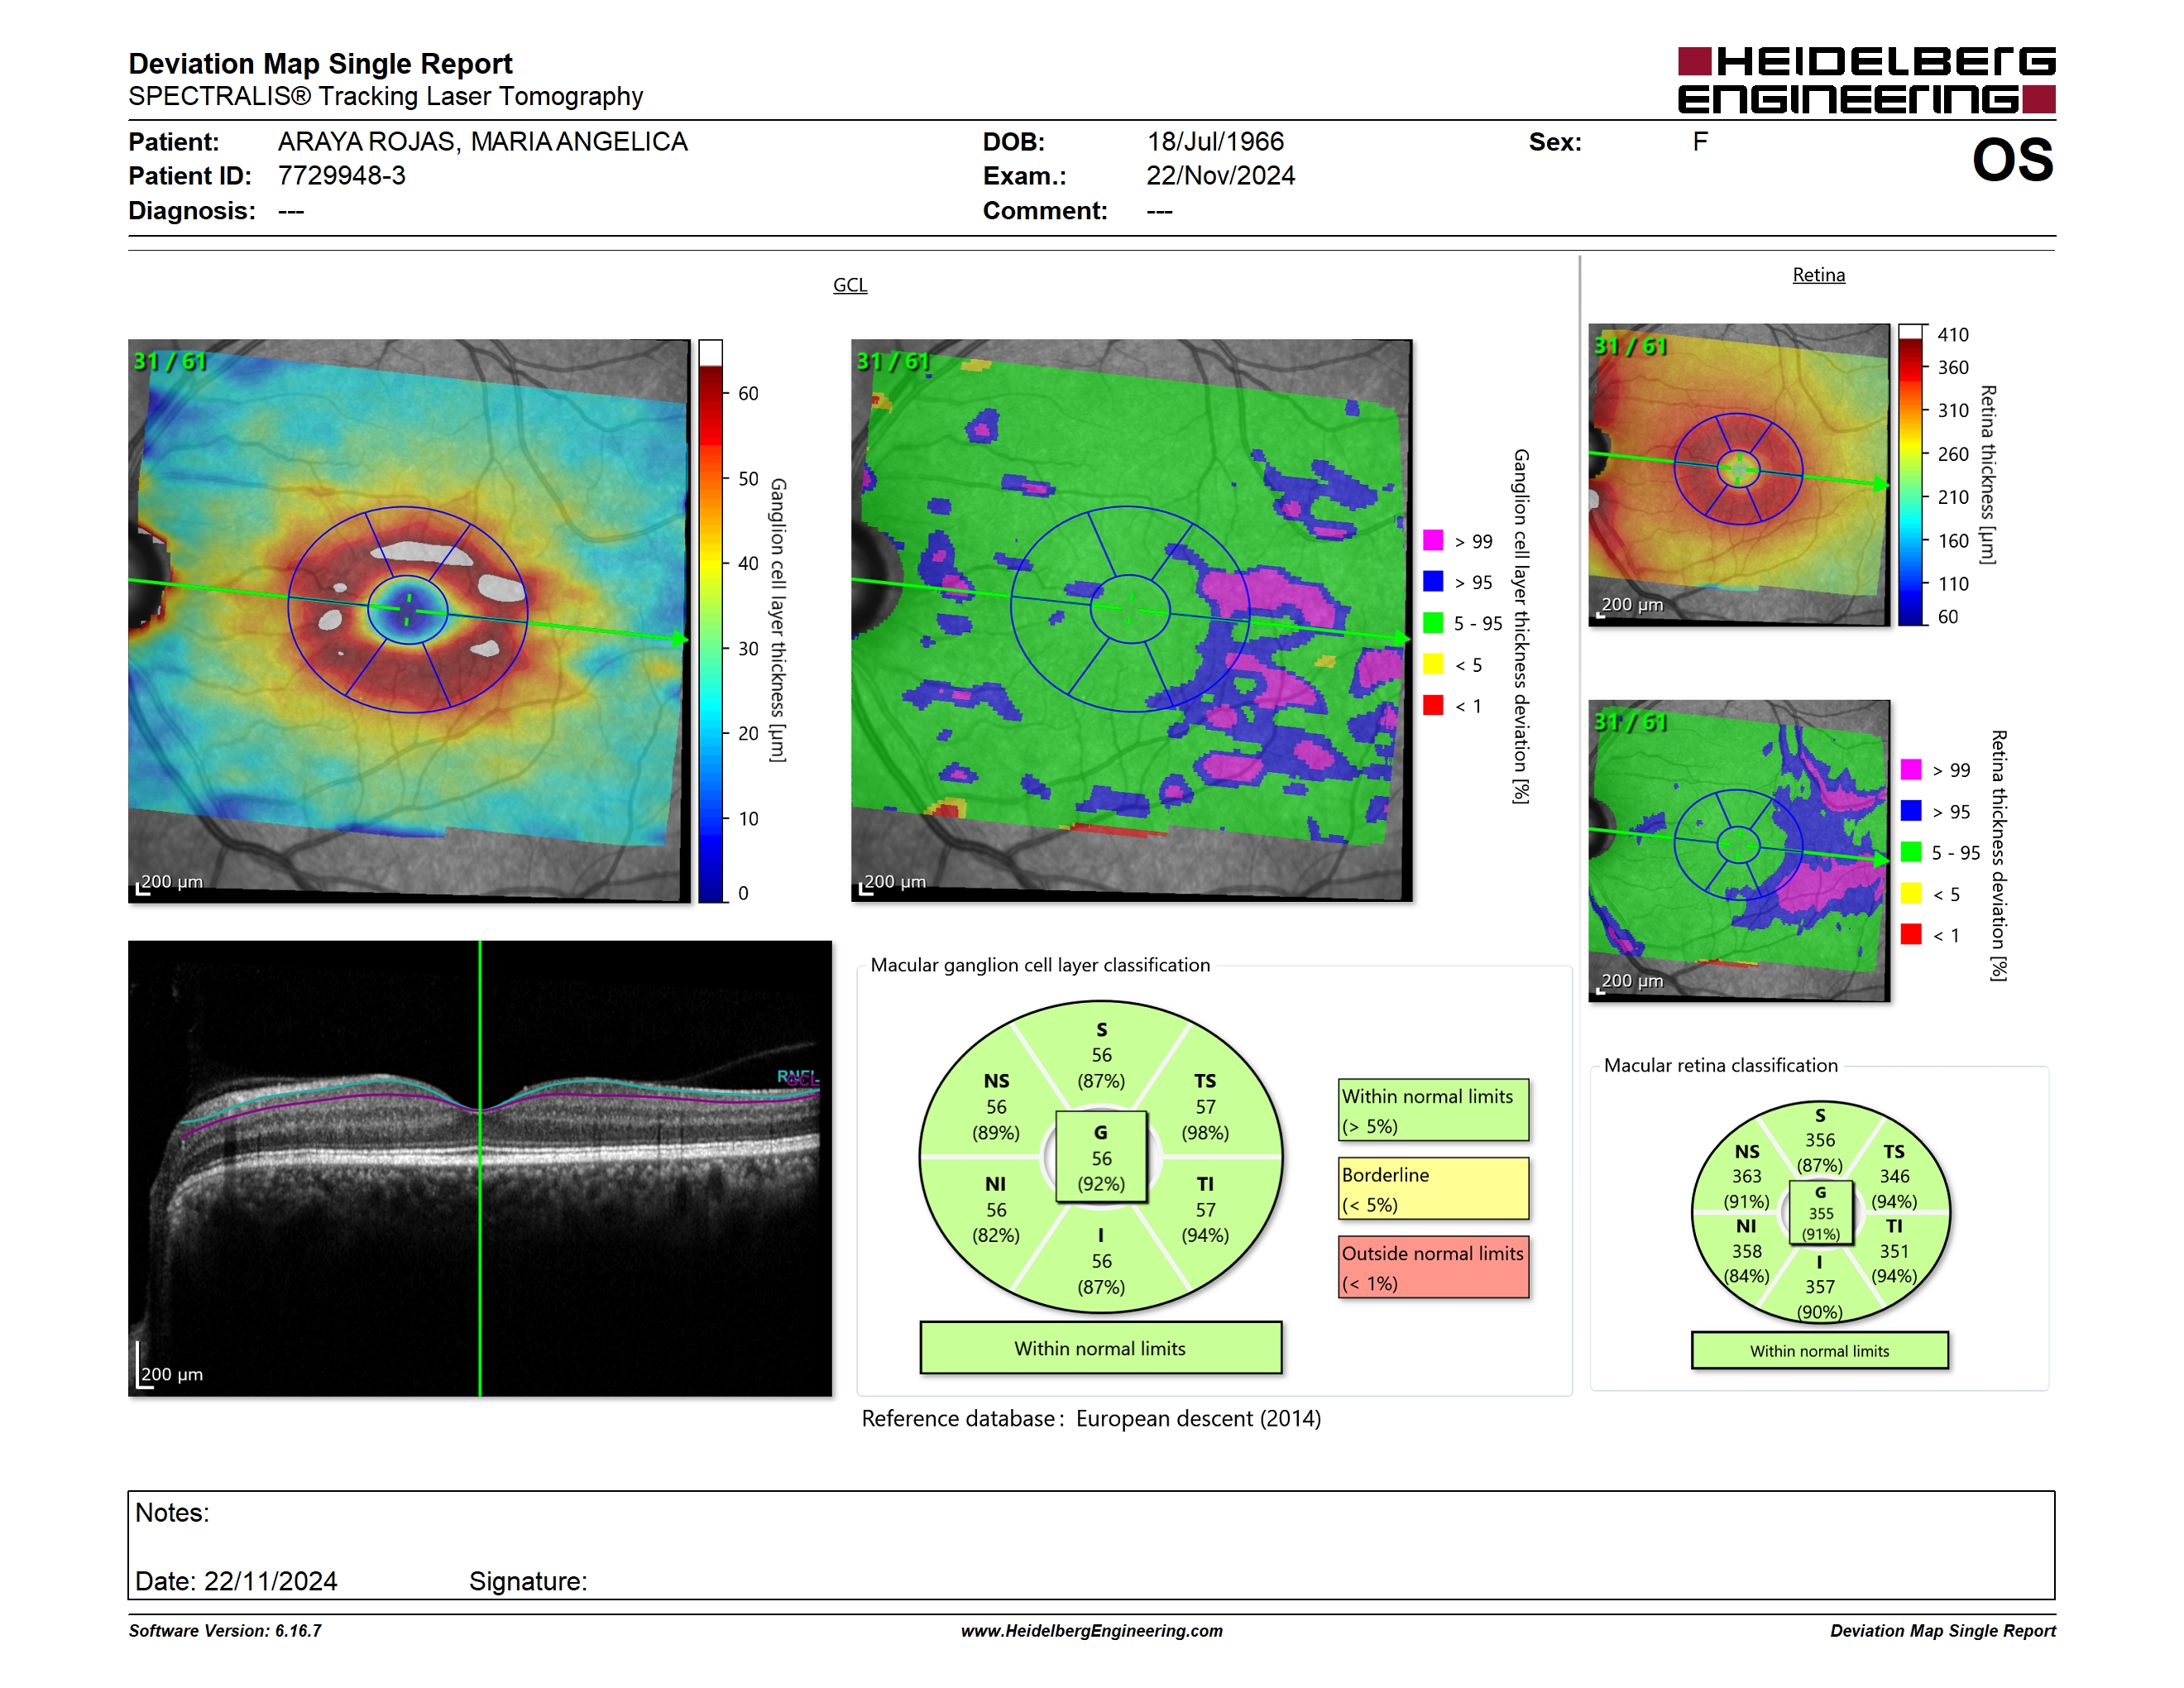Select yellow <5 swatch in retina legend

point(1911,893)
